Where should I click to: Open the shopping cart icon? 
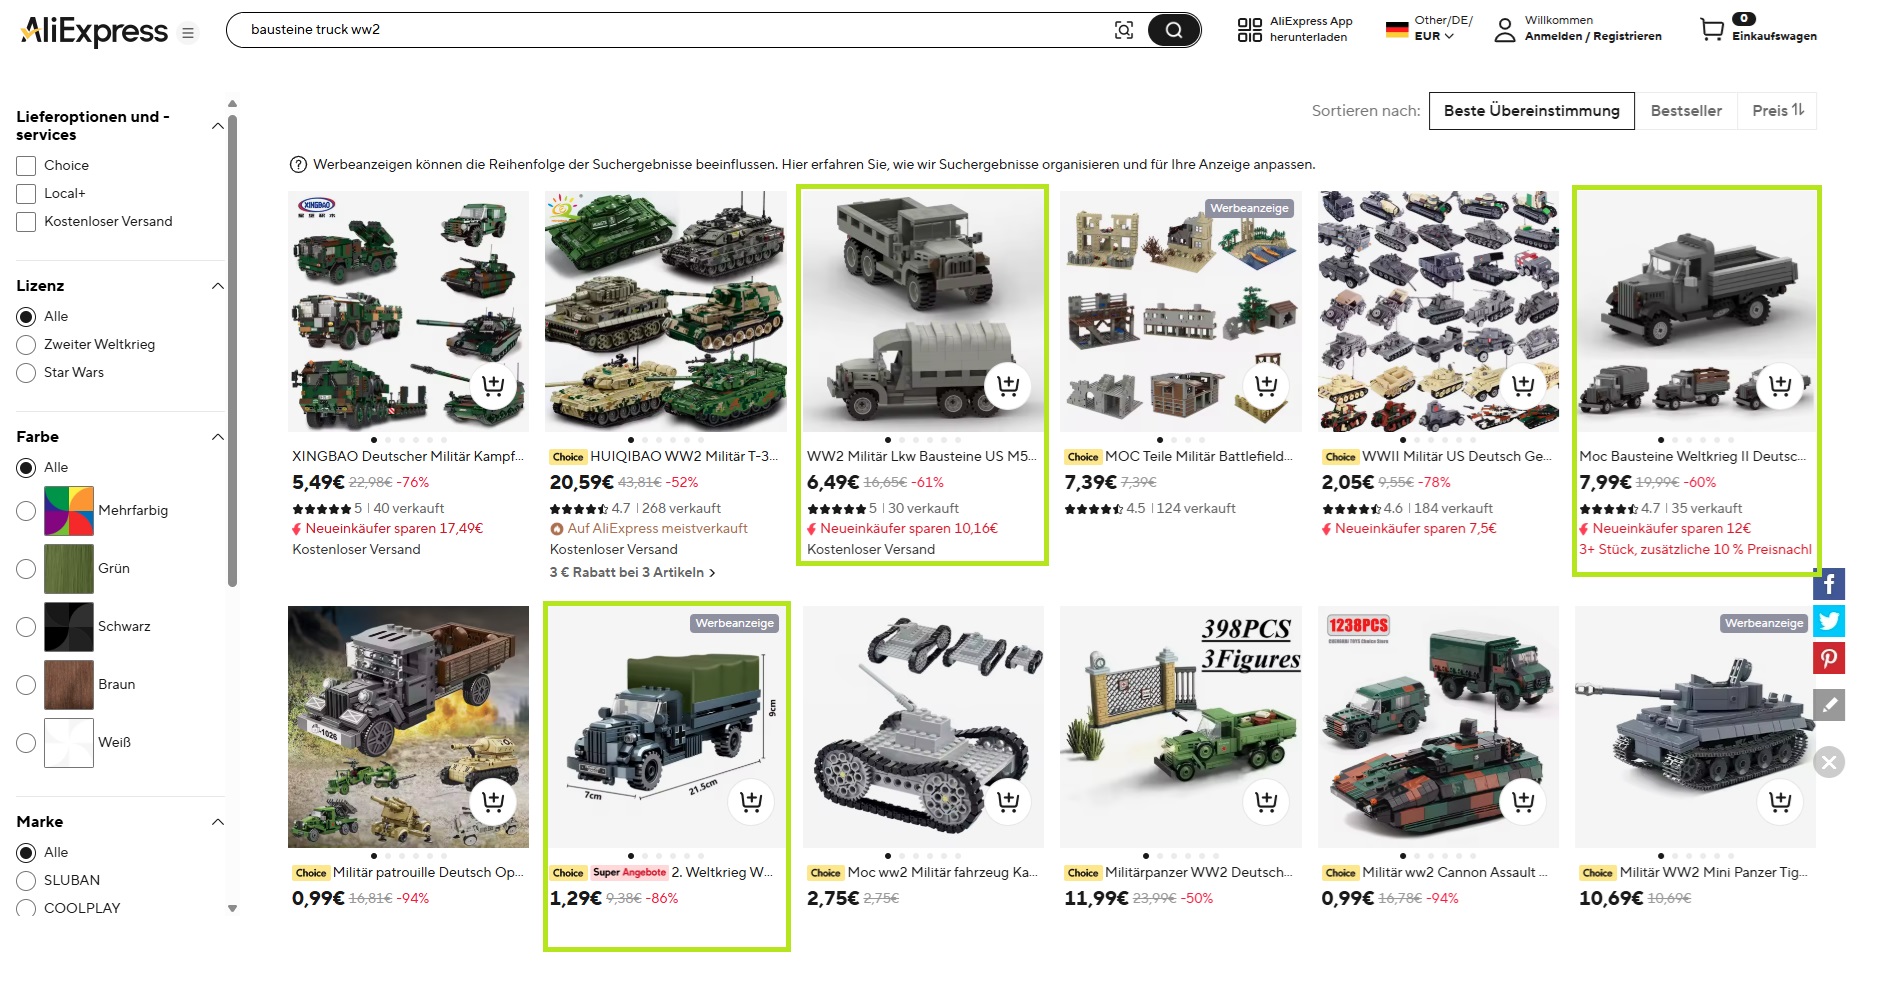tap(1712, 30)
